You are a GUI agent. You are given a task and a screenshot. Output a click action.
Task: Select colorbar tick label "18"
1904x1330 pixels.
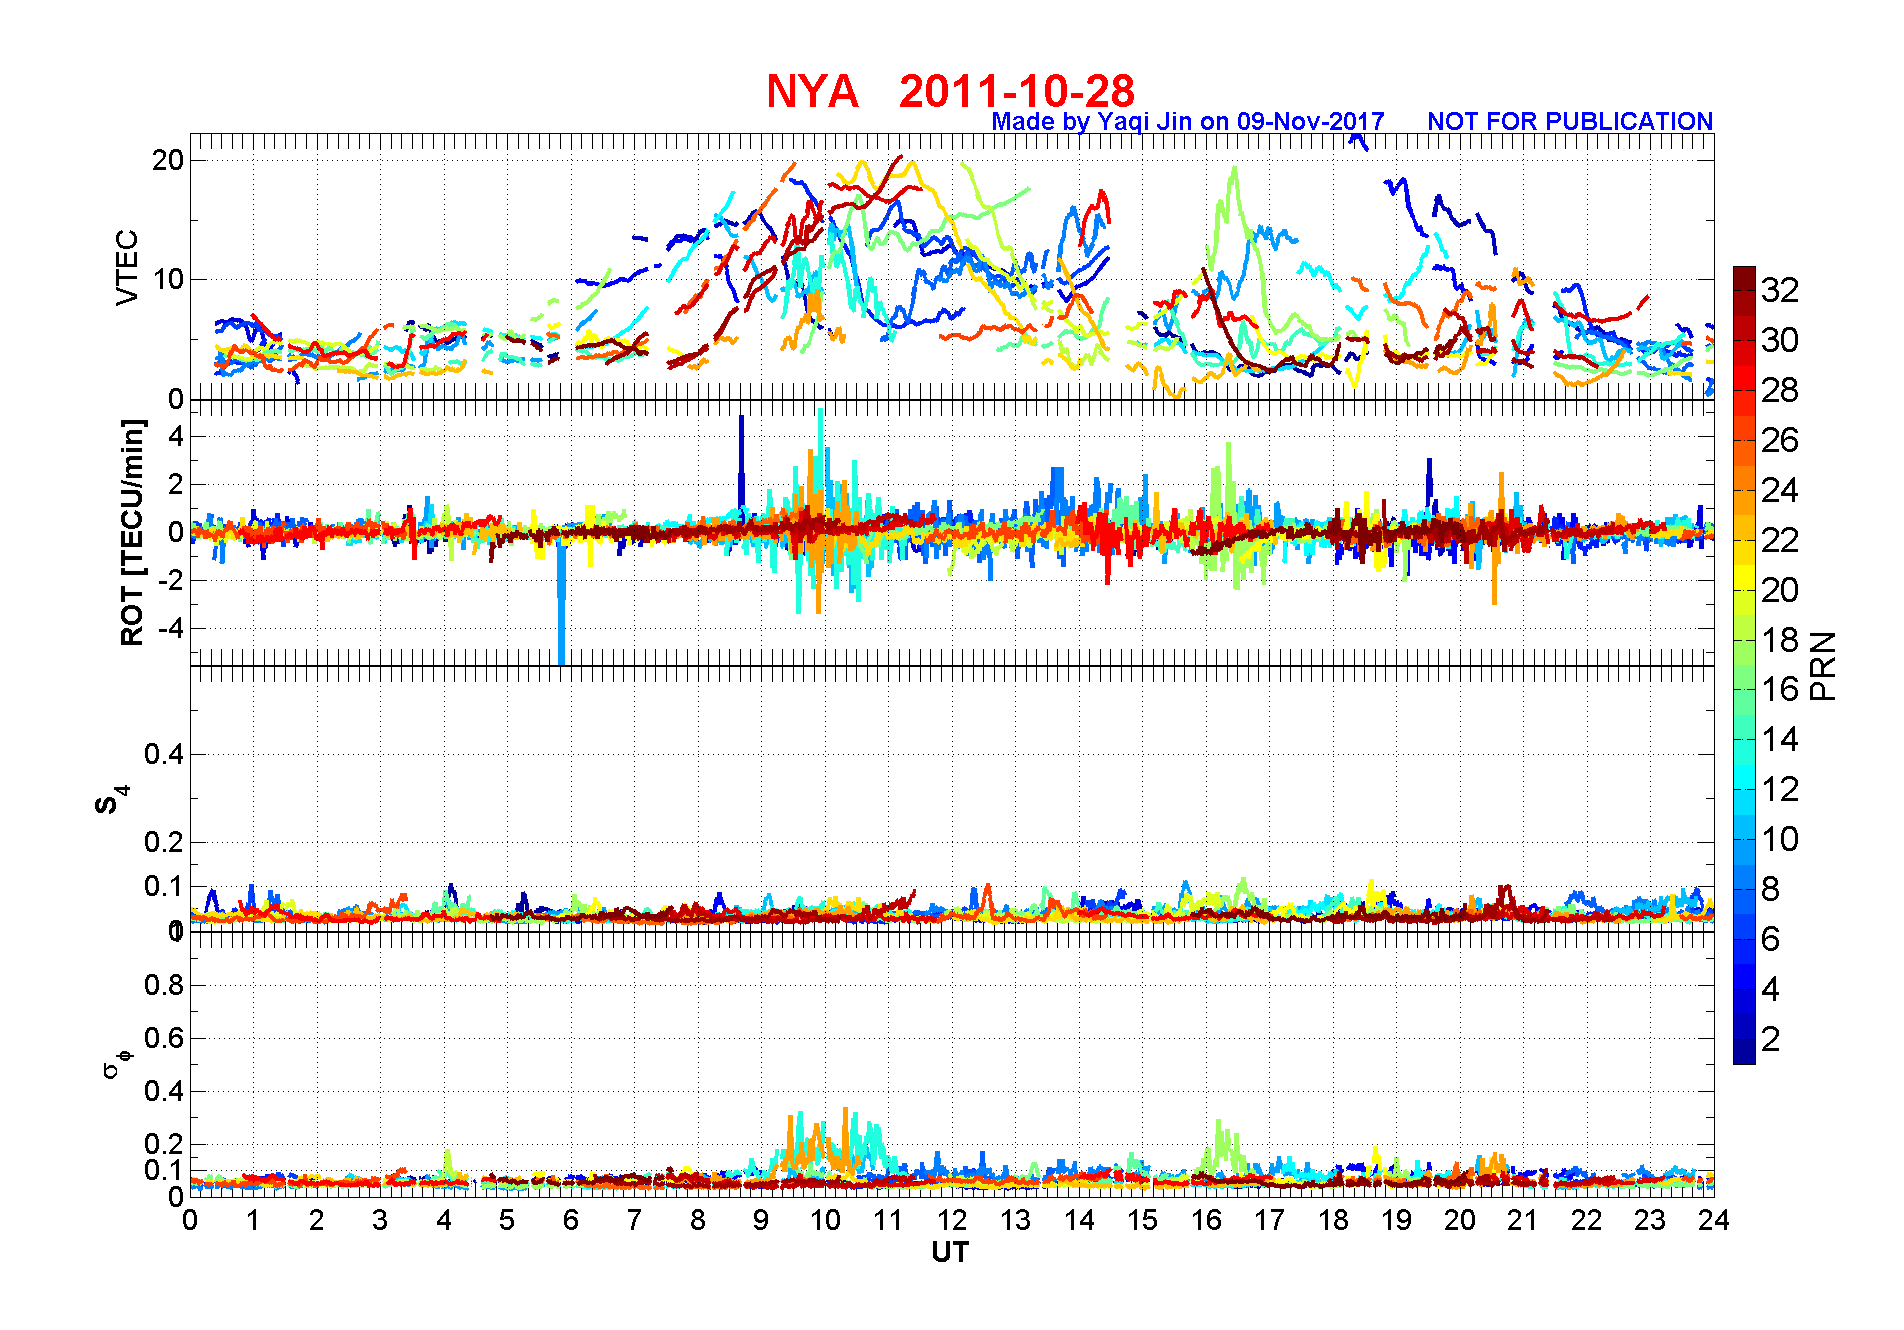click(1780, 640)
